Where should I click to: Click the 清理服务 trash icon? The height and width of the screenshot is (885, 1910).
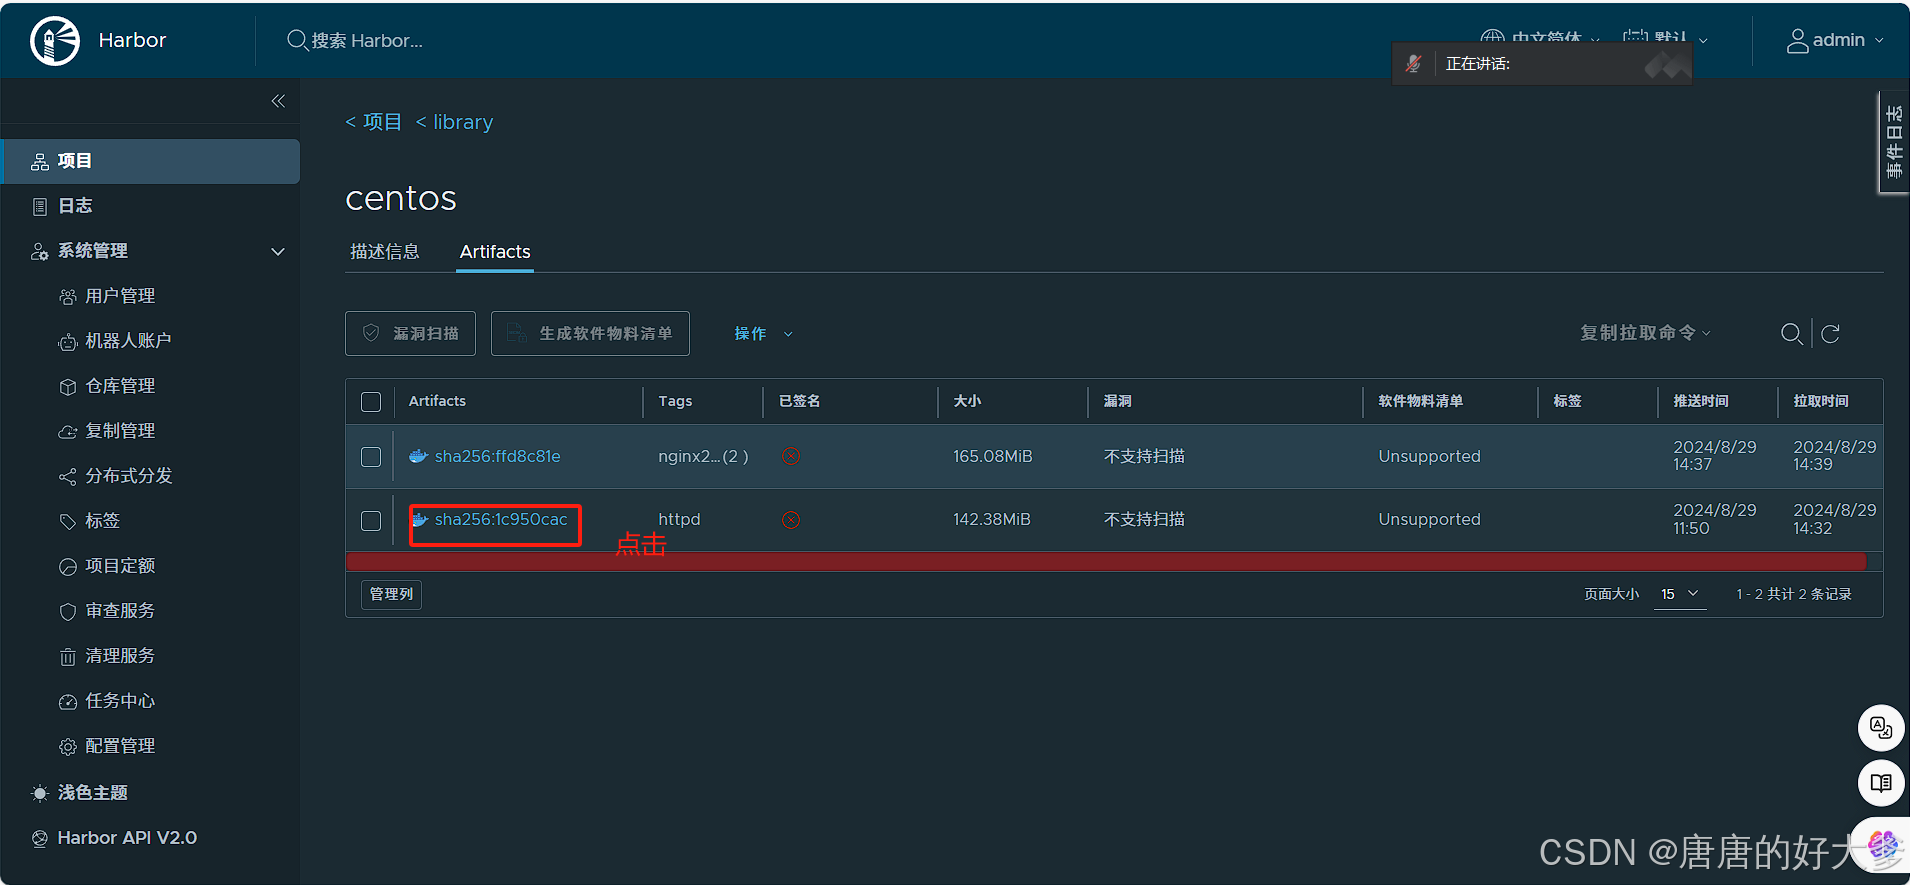68,657
